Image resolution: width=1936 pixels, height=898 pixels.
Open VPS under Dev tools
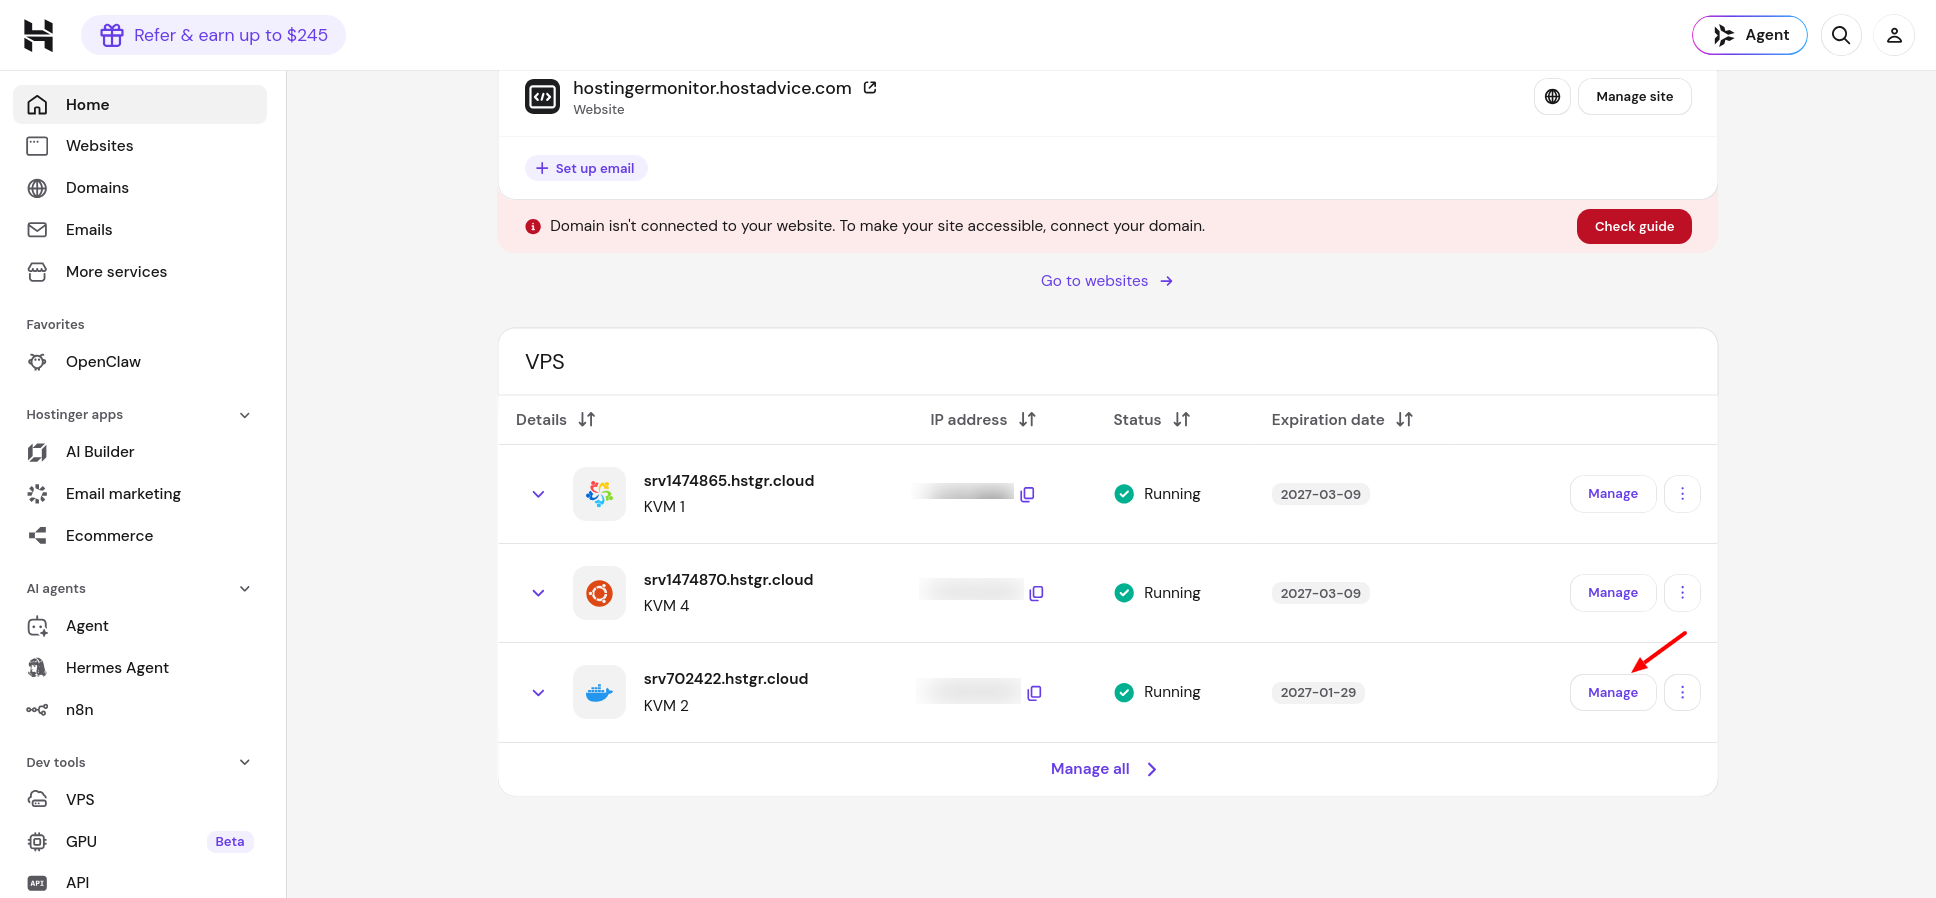point(140,800)
